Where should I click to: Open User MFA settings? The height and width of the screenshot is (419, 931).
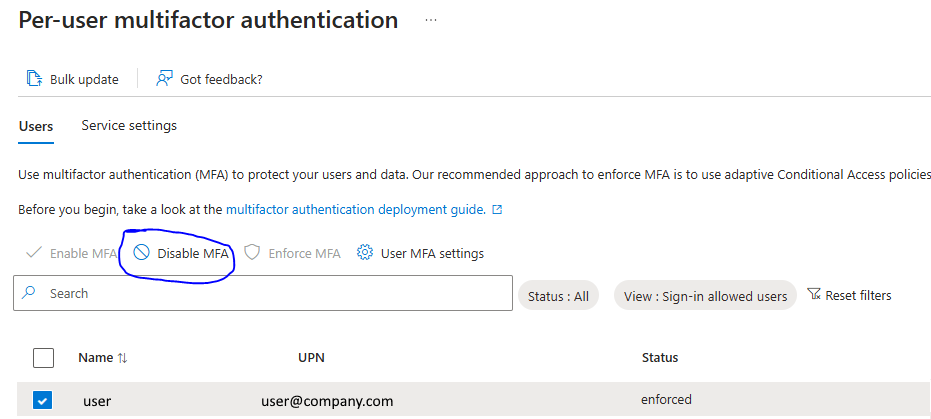click(420, 253)
